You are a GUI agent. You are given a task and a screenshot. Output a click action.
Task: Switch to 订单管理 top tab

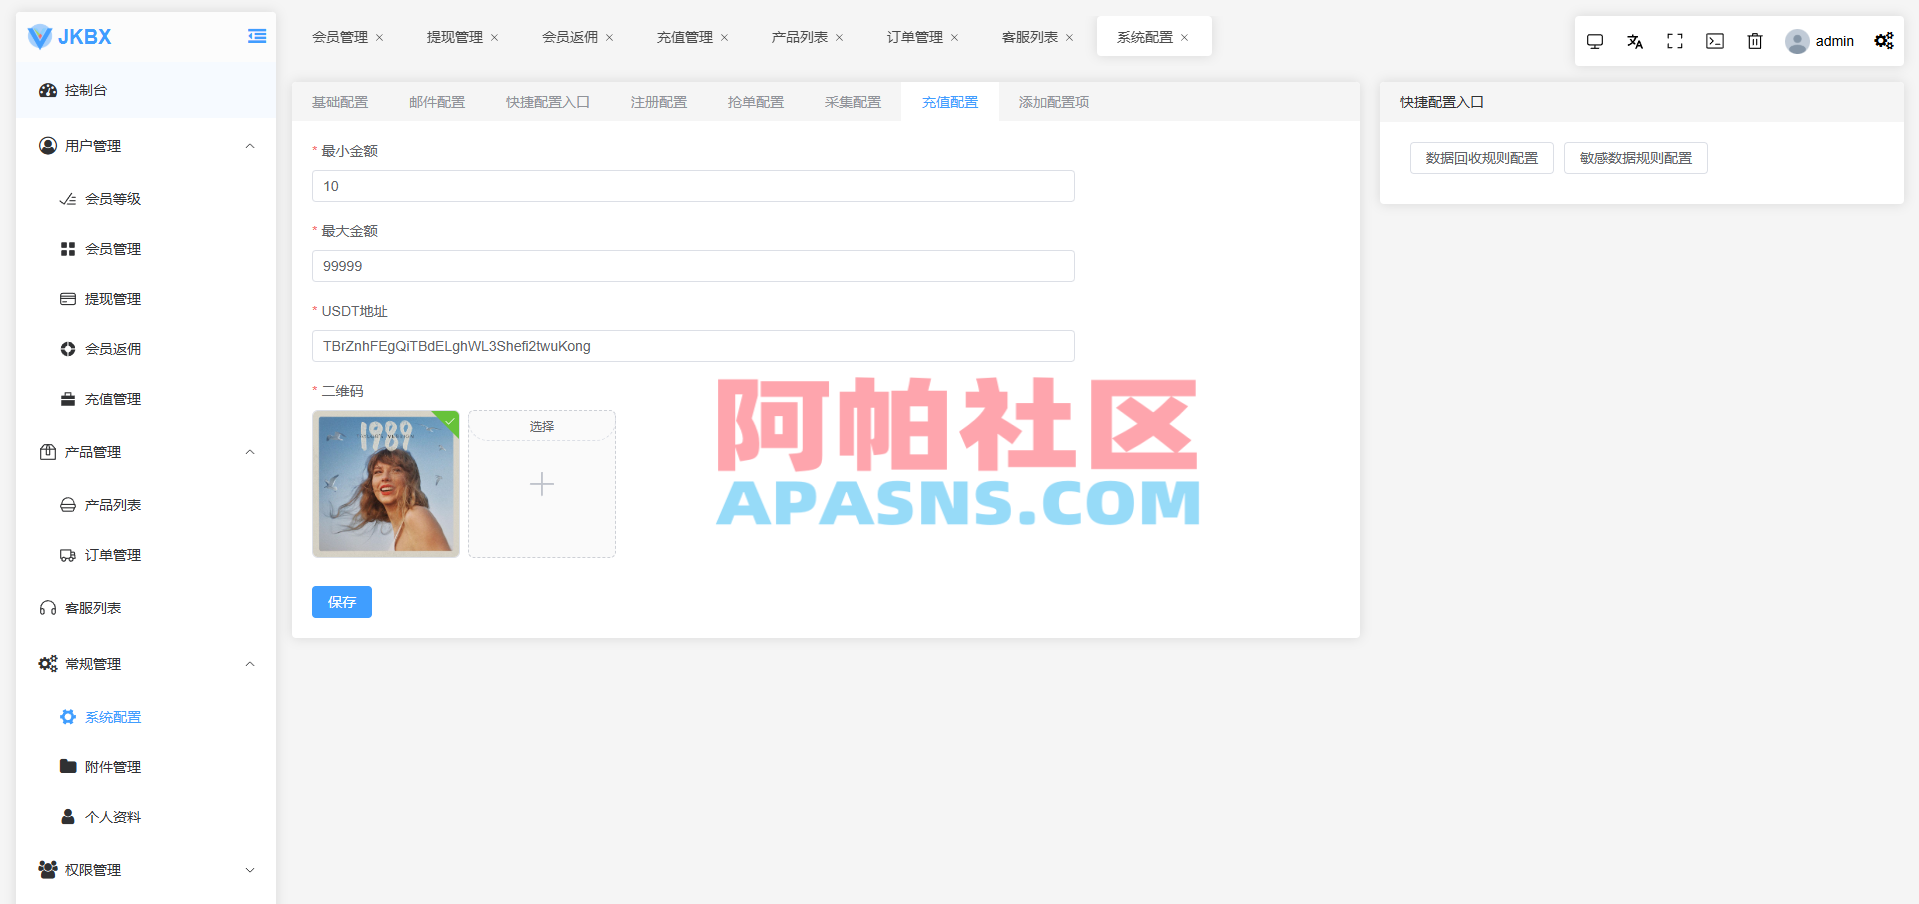(915, 37)
